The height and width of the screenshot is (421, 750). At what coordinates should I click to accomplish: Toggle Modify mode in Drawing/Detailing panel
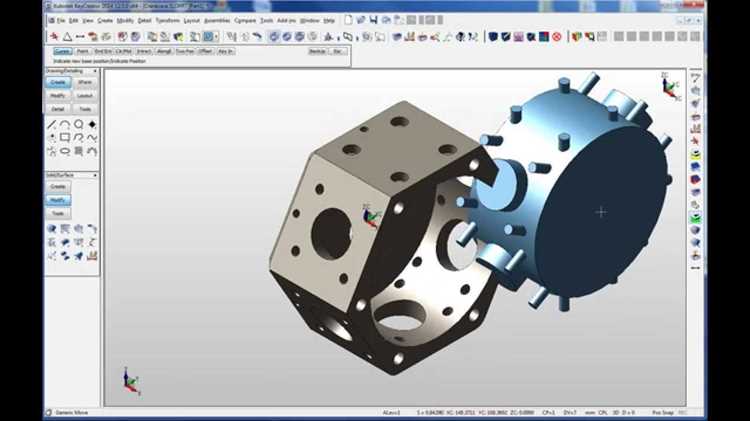pyautogui.click(x=58, y=96)
